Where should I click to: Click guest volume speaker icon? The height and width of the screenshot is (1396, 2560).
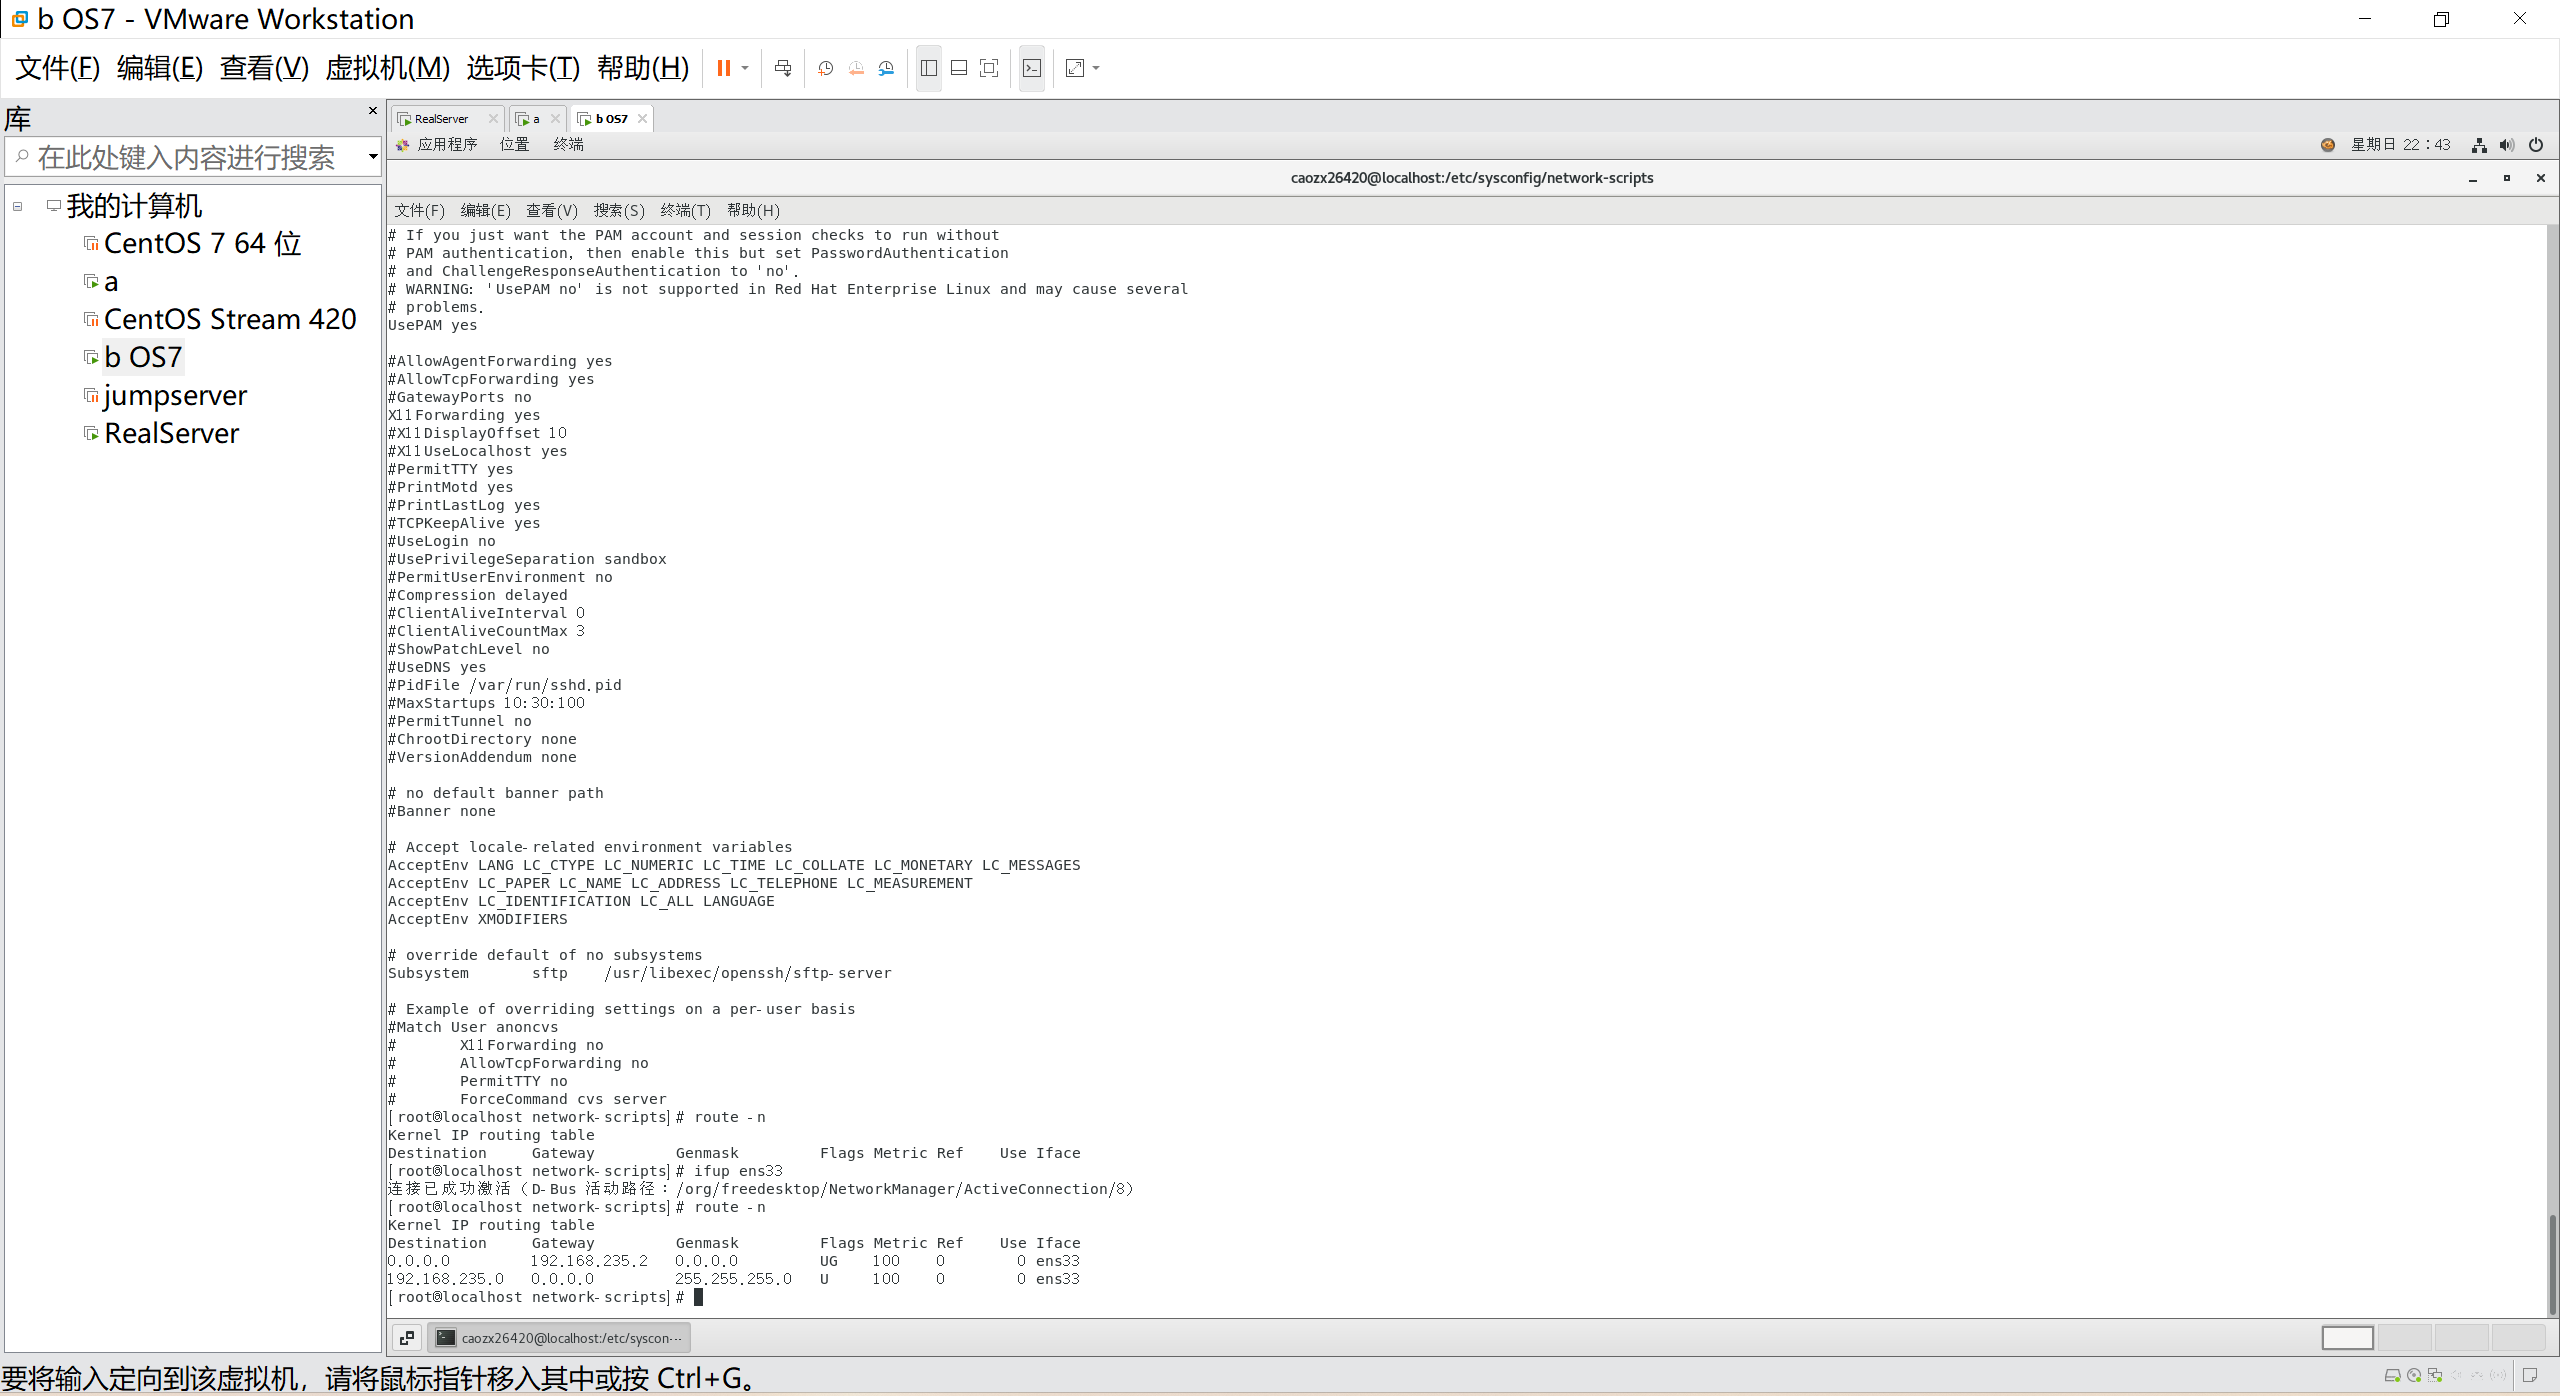(2507, 145)
